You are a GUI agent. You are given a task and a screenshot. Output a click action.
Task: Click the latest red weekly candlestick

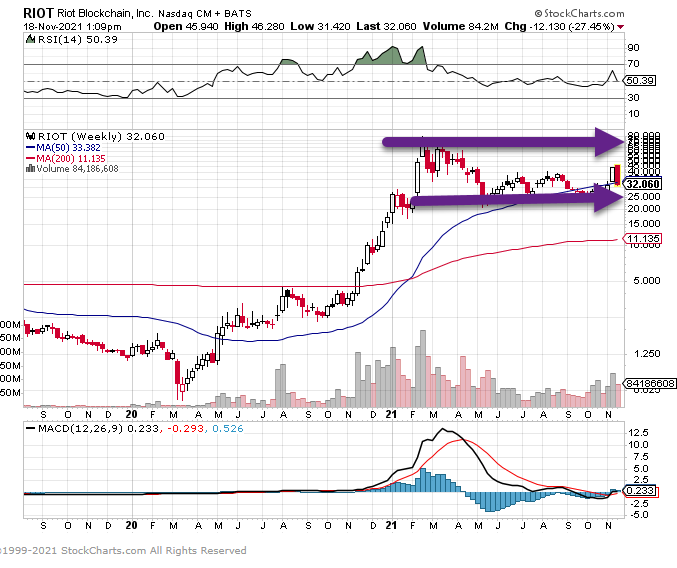tap(617, 175)
